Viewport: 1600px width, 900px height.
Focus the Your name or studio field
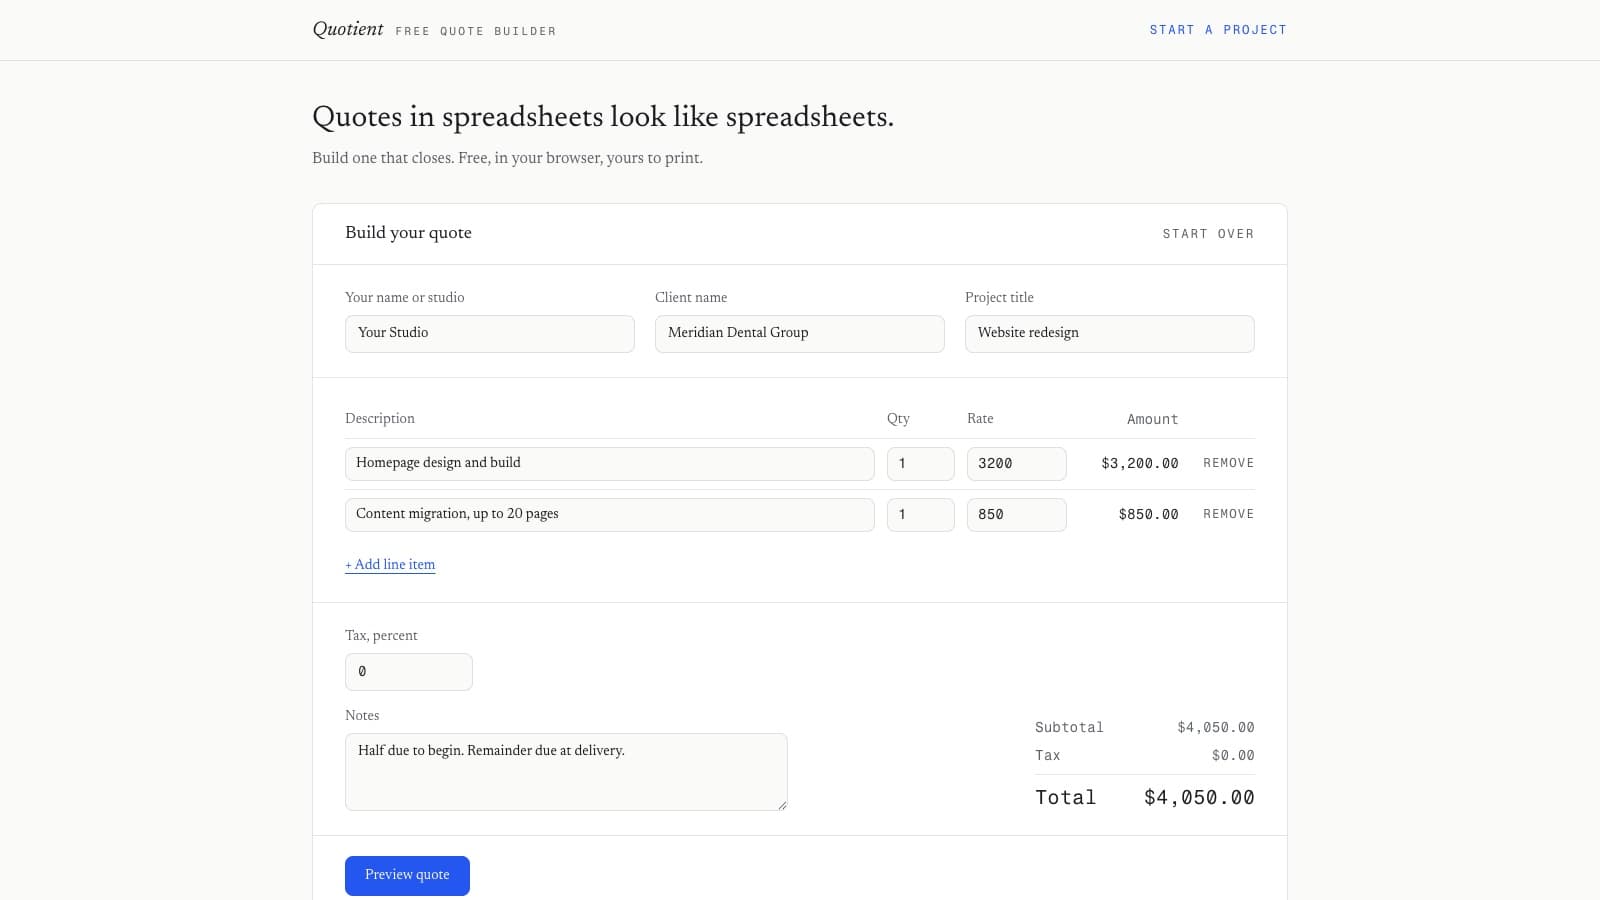(490, 334)
